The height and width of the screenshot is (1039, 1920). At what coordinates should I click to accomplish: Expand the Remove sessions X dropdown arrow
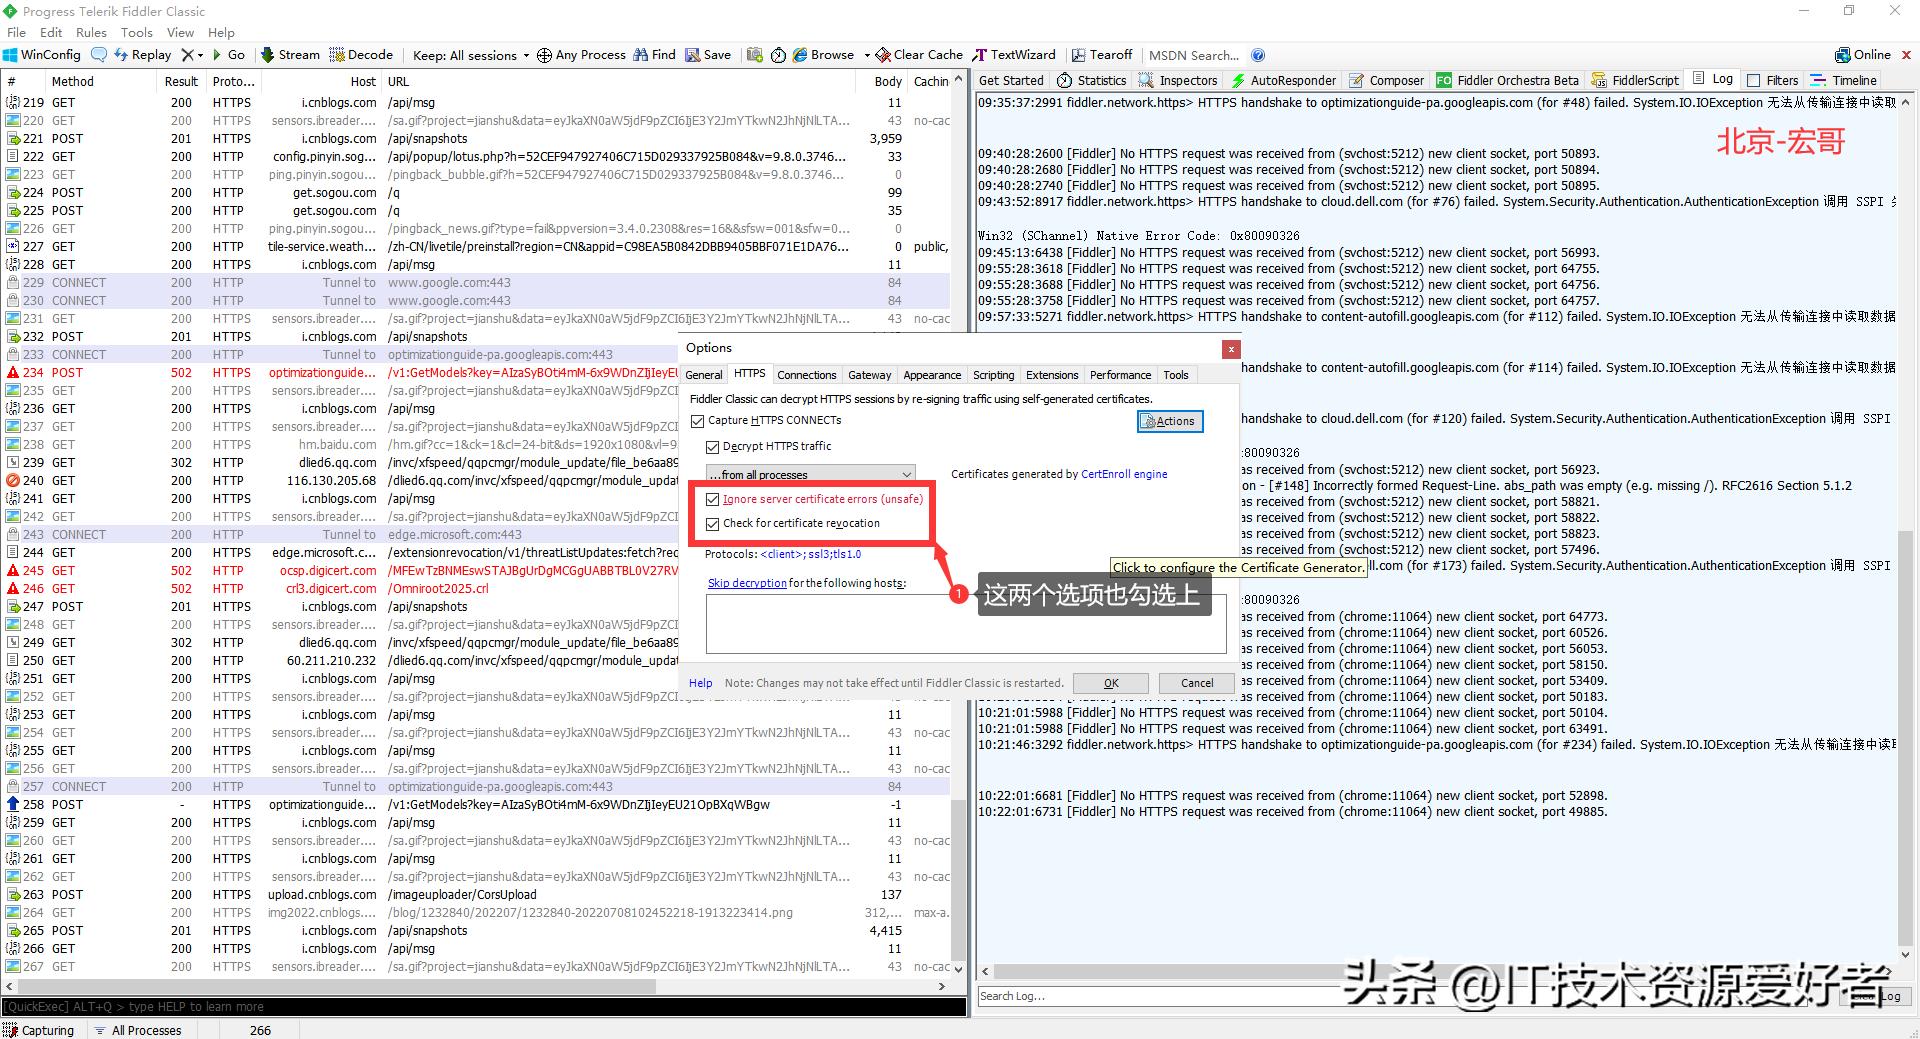[201, 55]
